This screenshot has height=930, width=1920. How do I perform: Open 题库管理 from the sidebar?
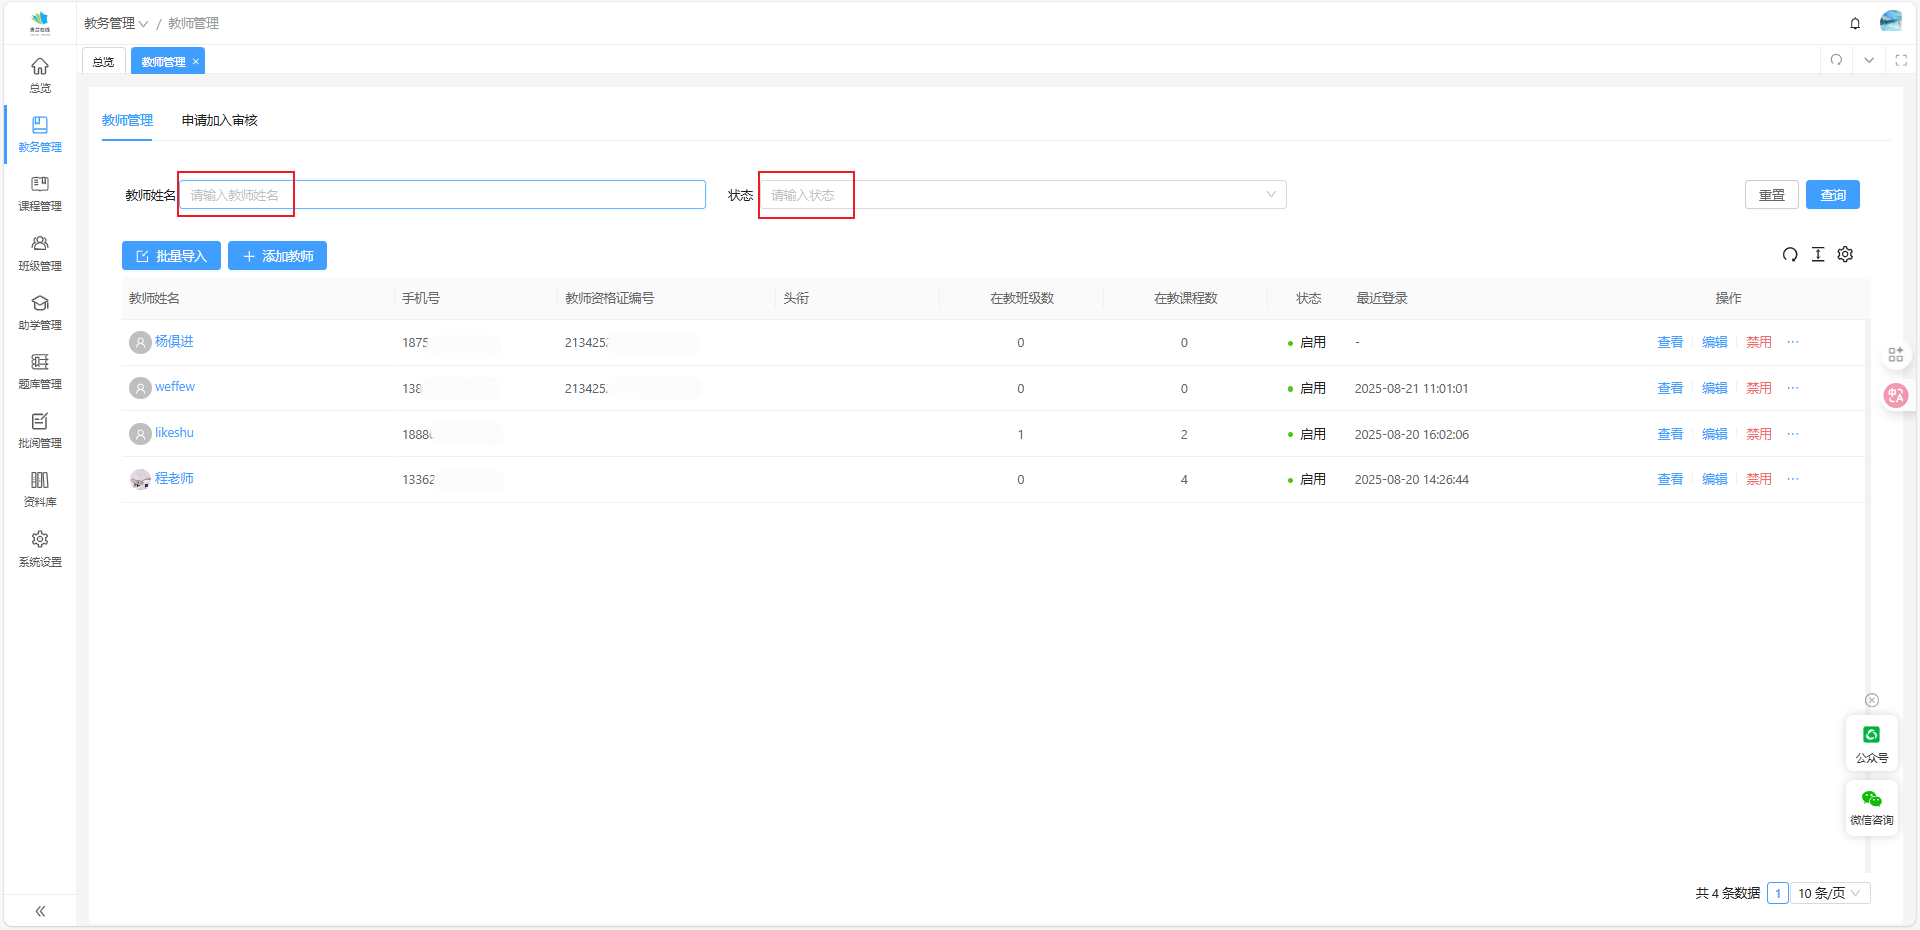point(40,371)
